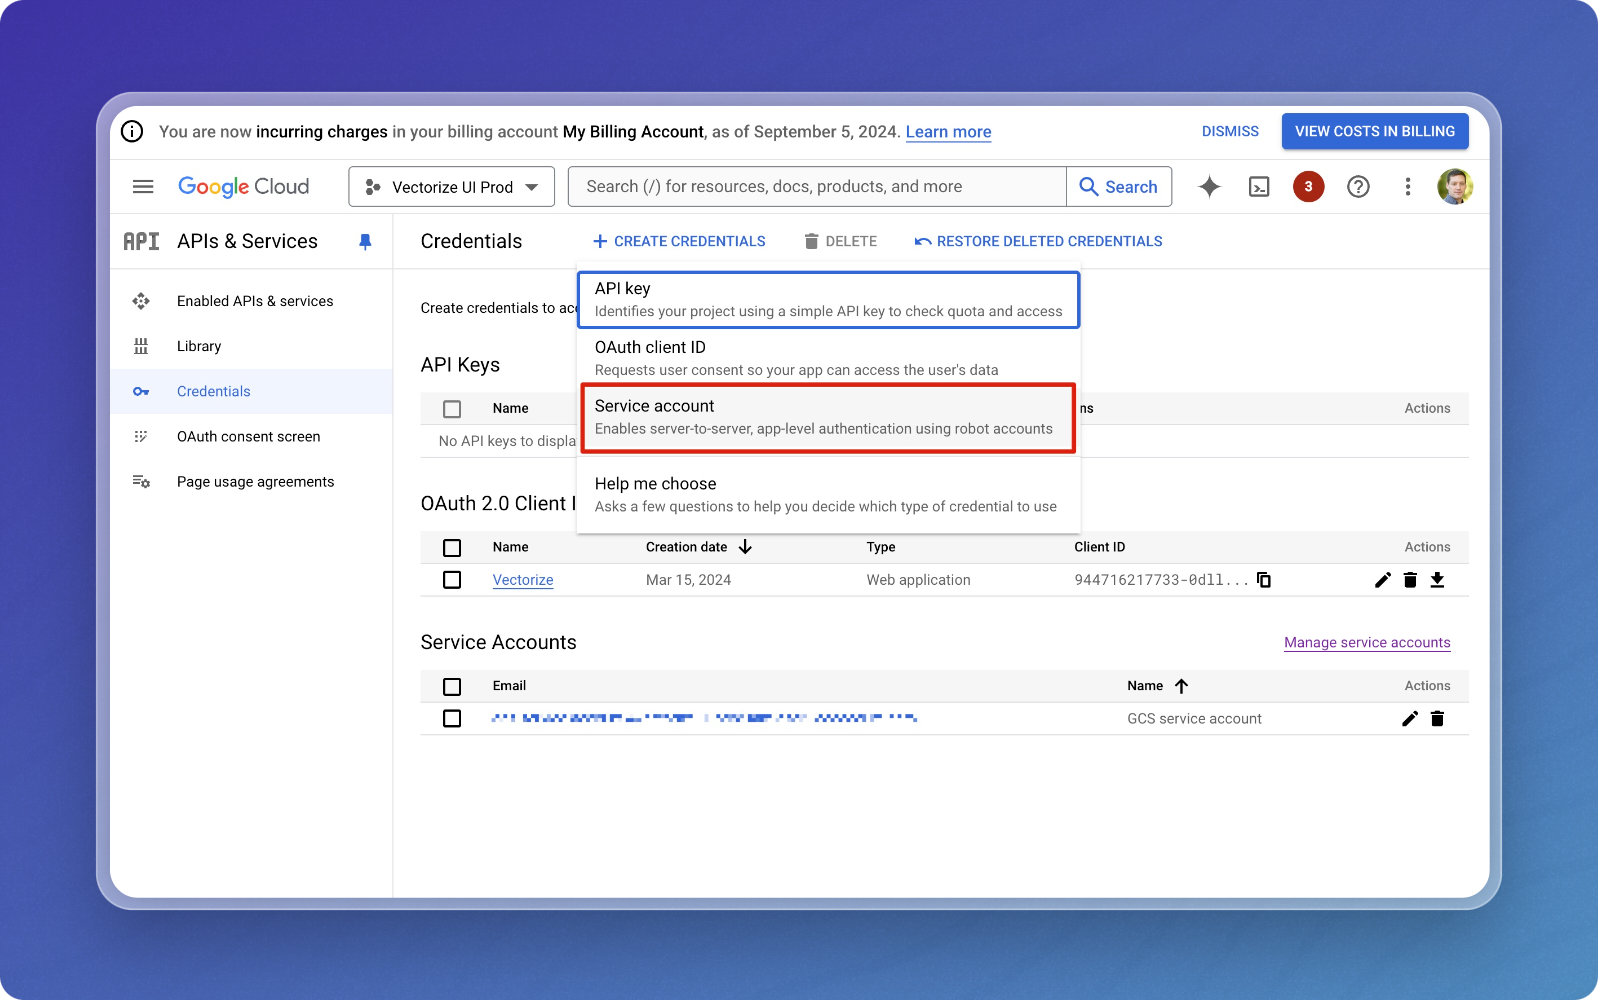The height and width of the screenshot is (1000, 1598).
Task: Click the Learn more link
Action: (948, 132)
